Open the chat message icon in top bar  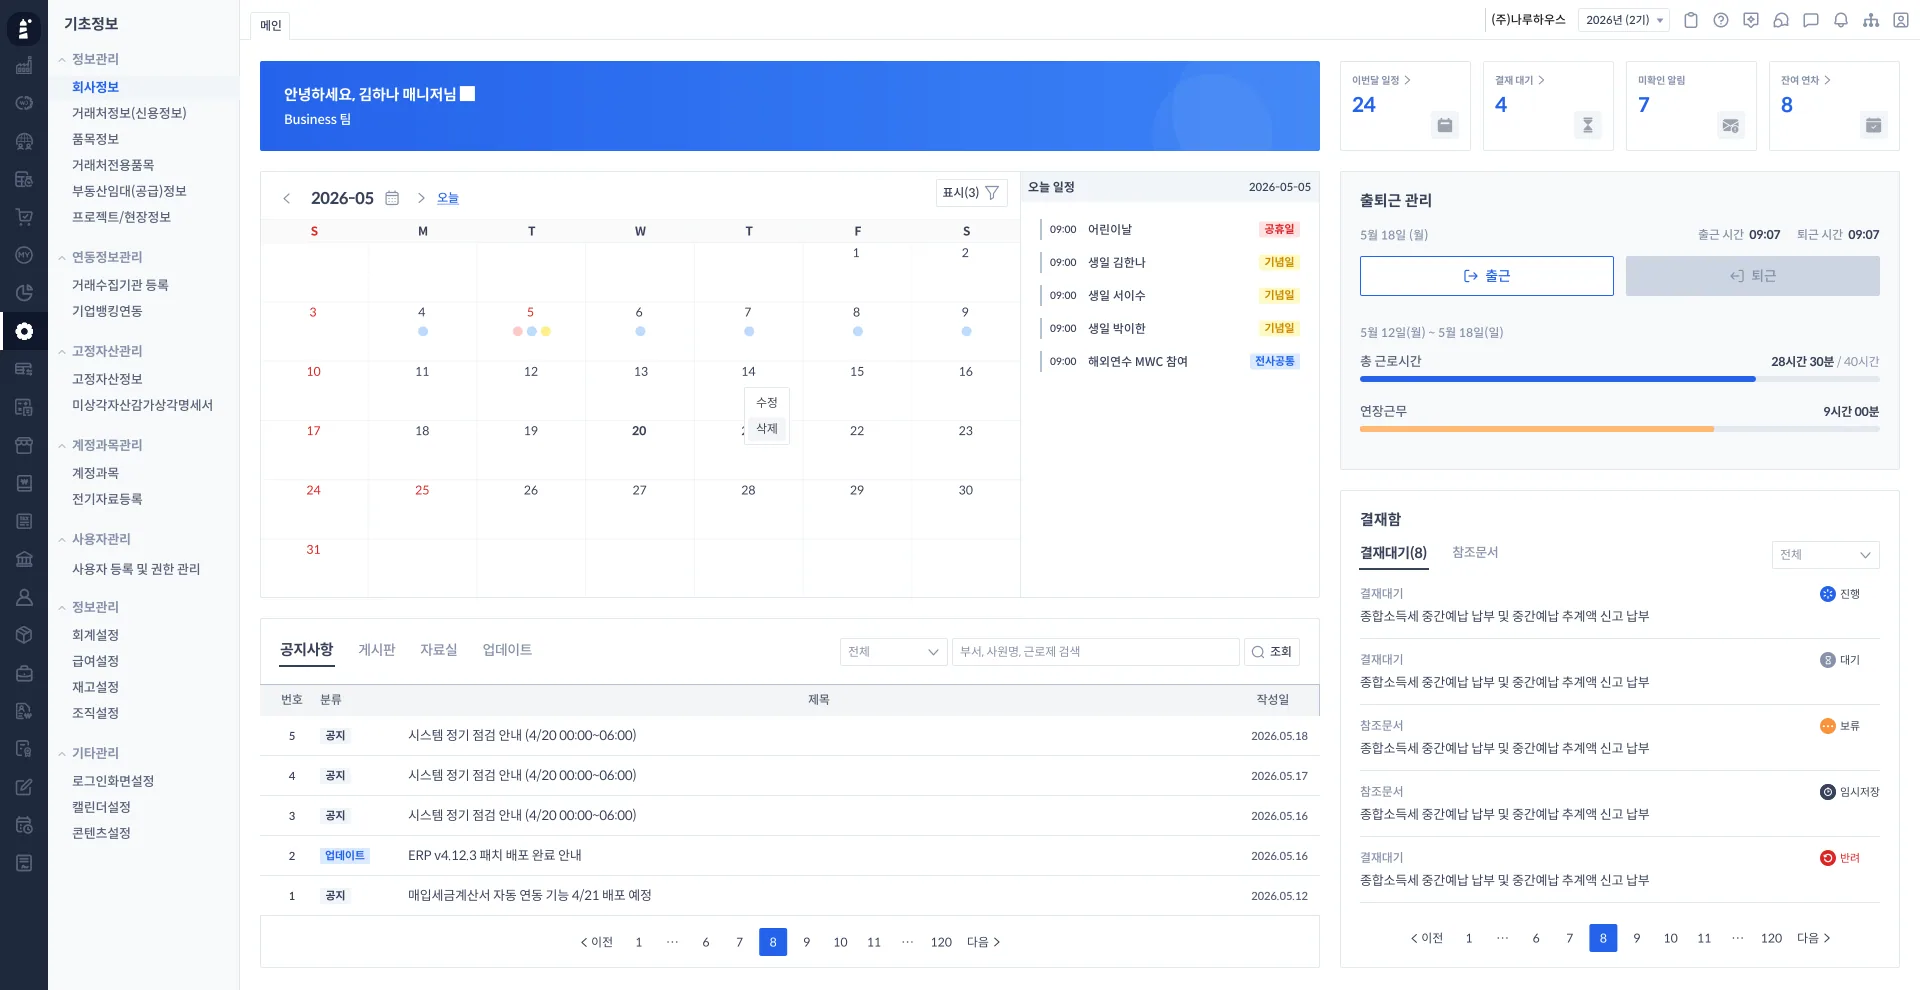coord(1811,20)
